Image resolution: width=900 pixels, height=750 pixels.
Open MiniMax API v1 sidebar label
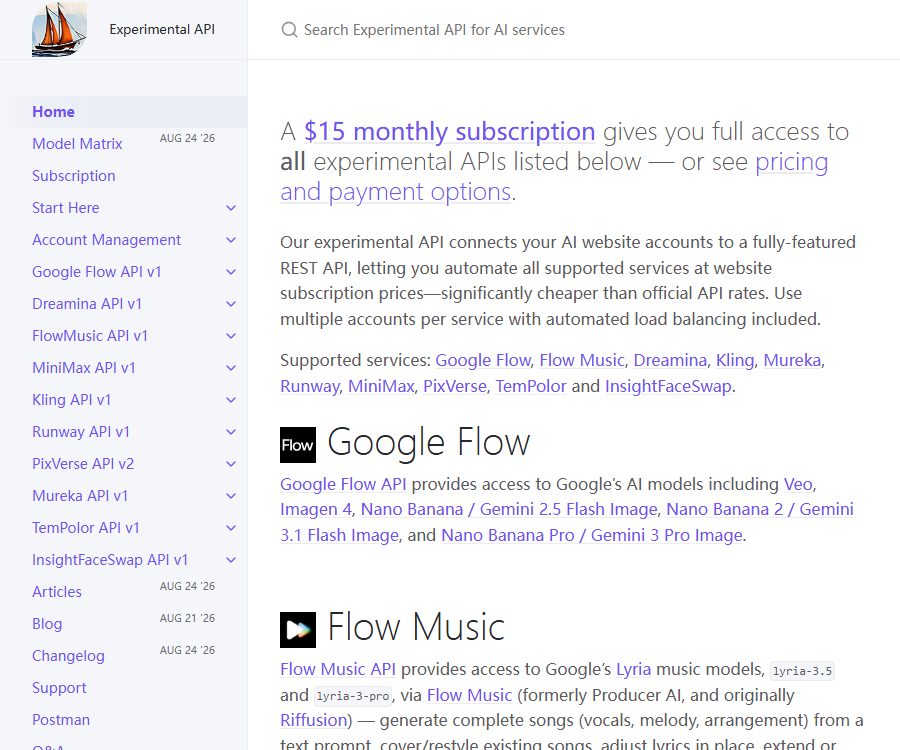[x=84, y=368]
